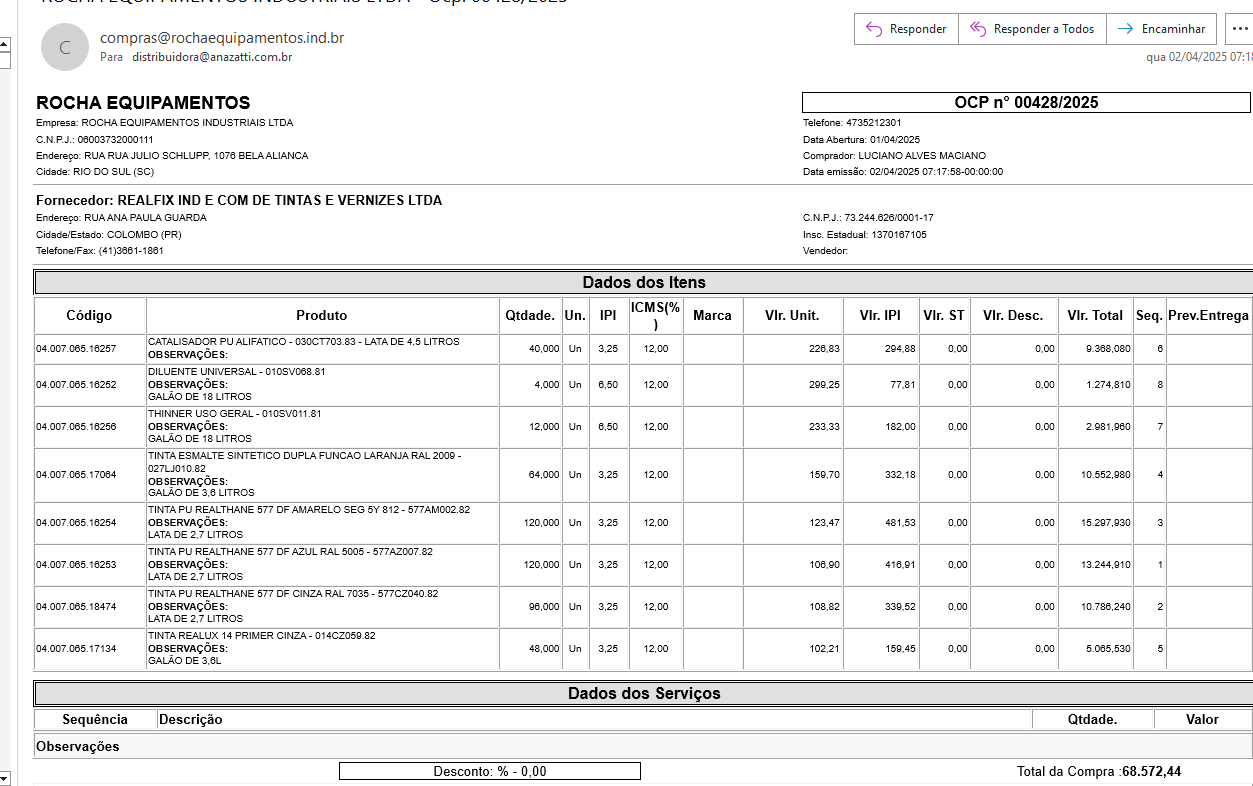
Task: Click the TINTA REALUX 14 PRIMER CINZA product
Action: 262,636
